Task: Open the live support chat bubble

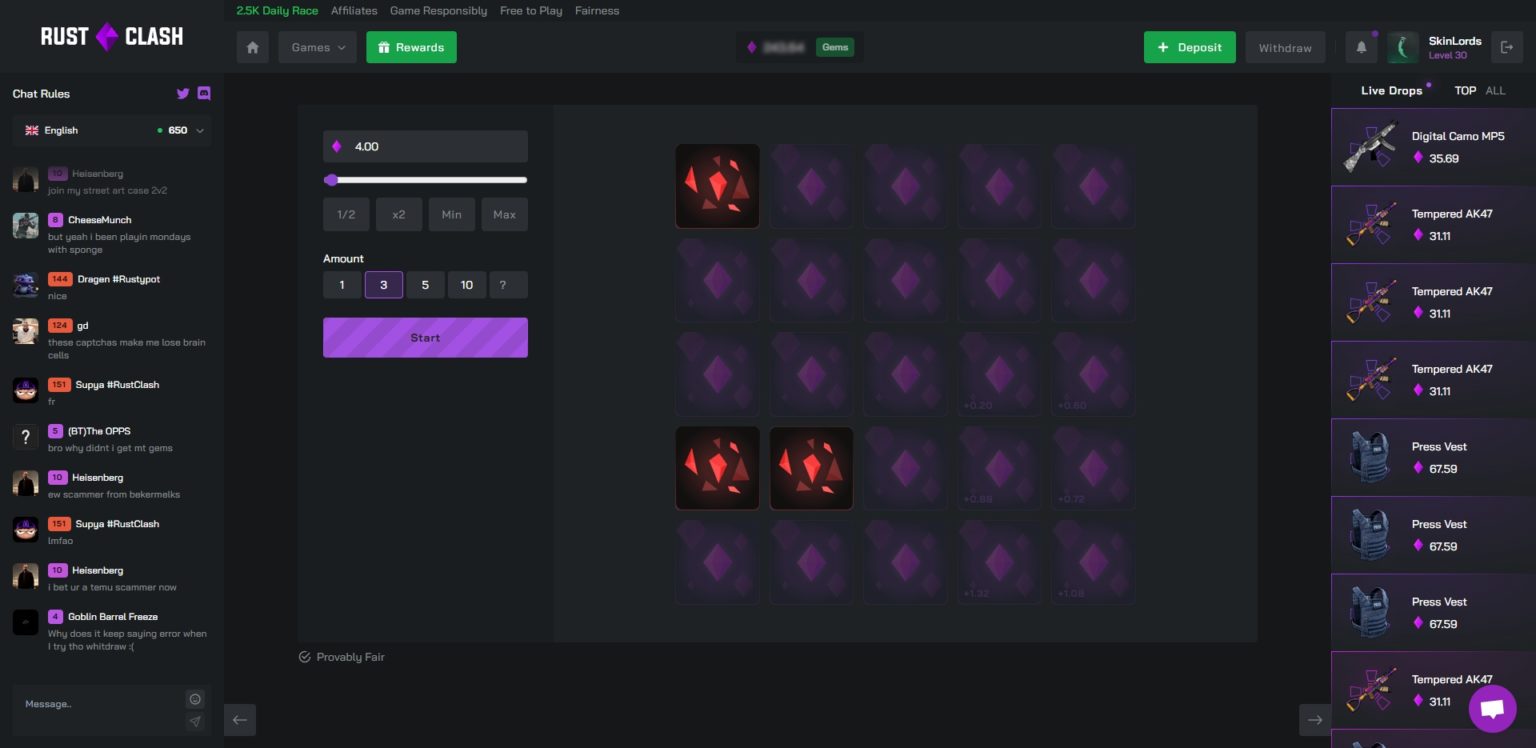Action: [1492, 709]
